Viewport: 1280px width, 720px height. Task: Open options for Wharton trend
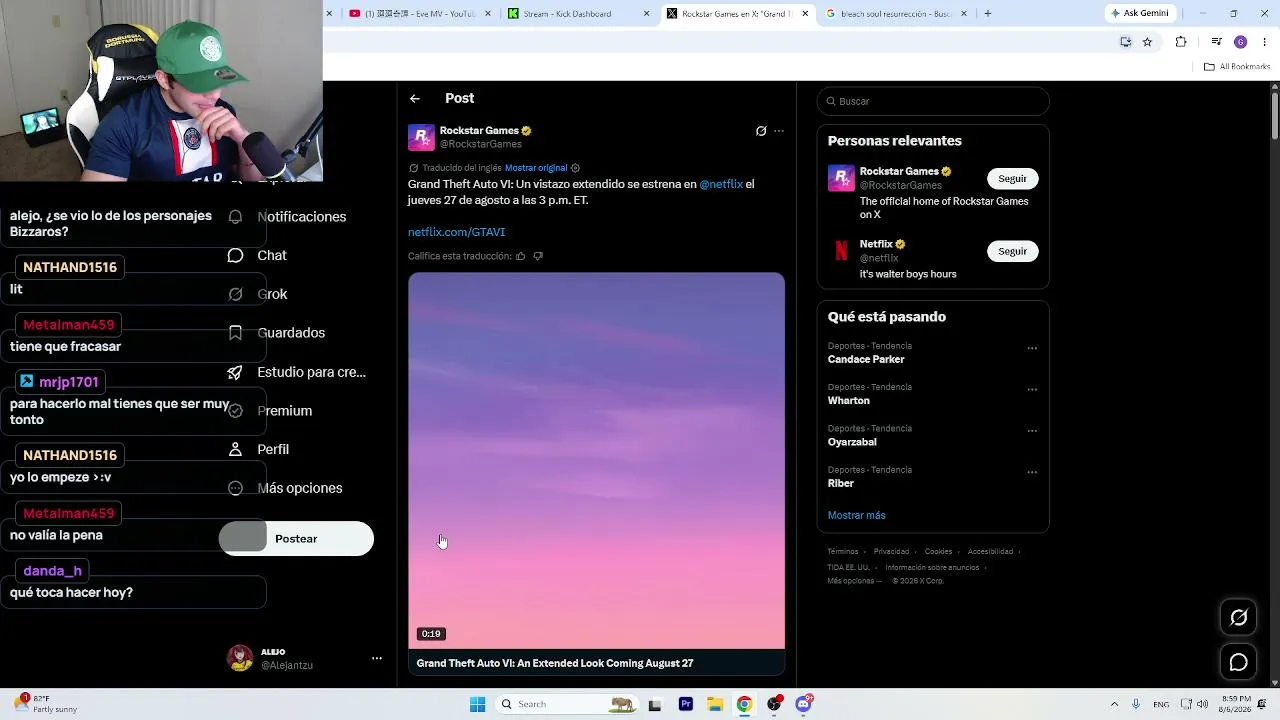pyautogui.click(x=1032, y=389)
